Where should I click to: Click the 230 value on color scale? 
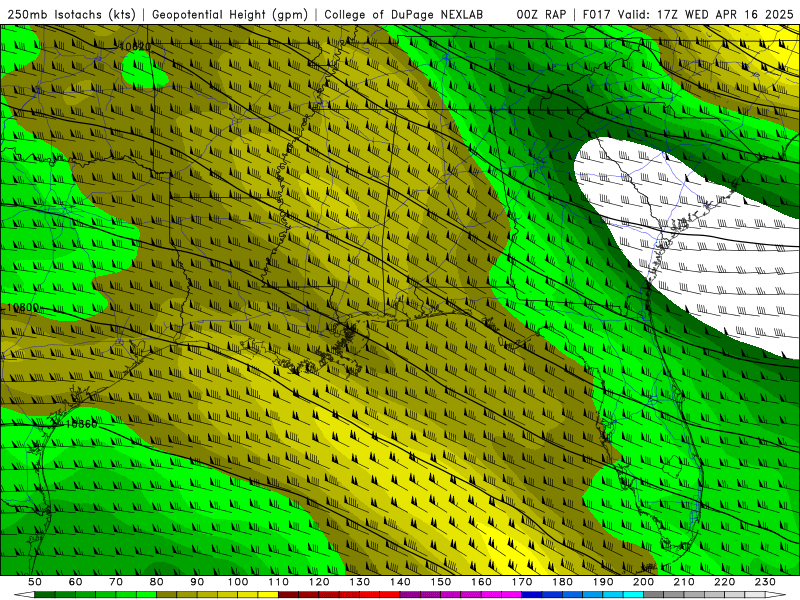click(765, 582)
